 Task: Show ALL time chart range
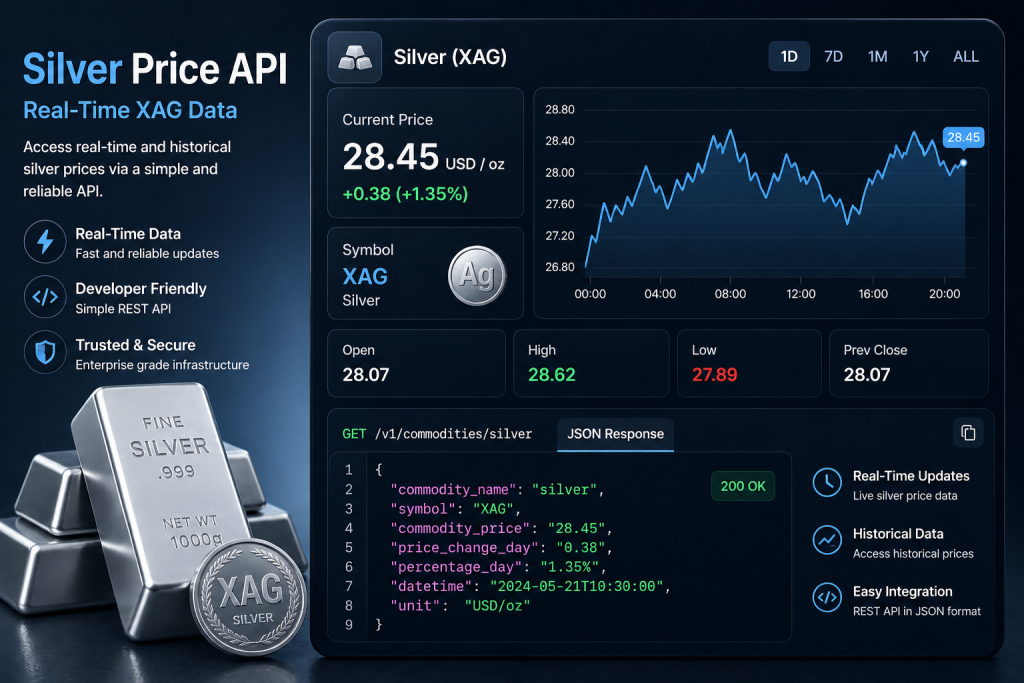coord(966,57)
